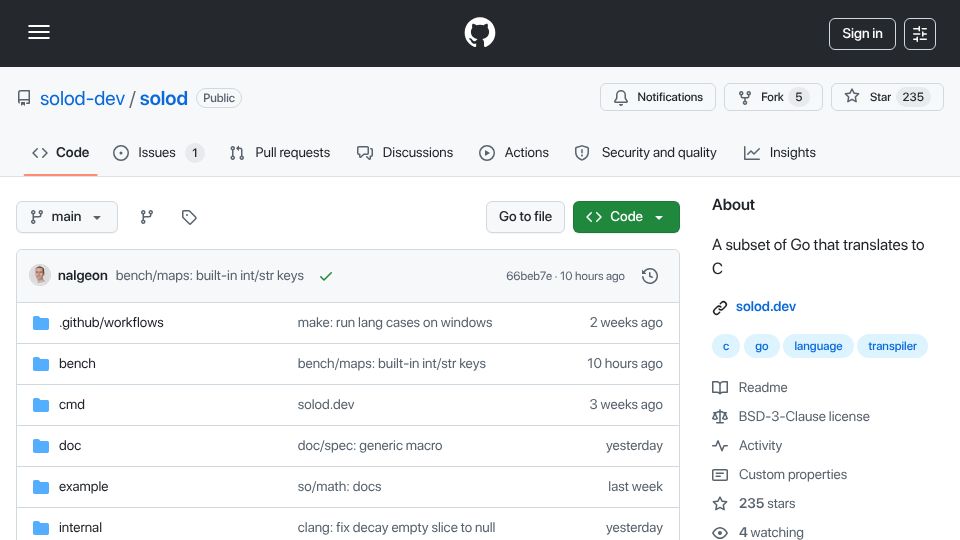This screenshot has width=960, height=540.
Task: Open the Activity link
Action: point(747,446)
